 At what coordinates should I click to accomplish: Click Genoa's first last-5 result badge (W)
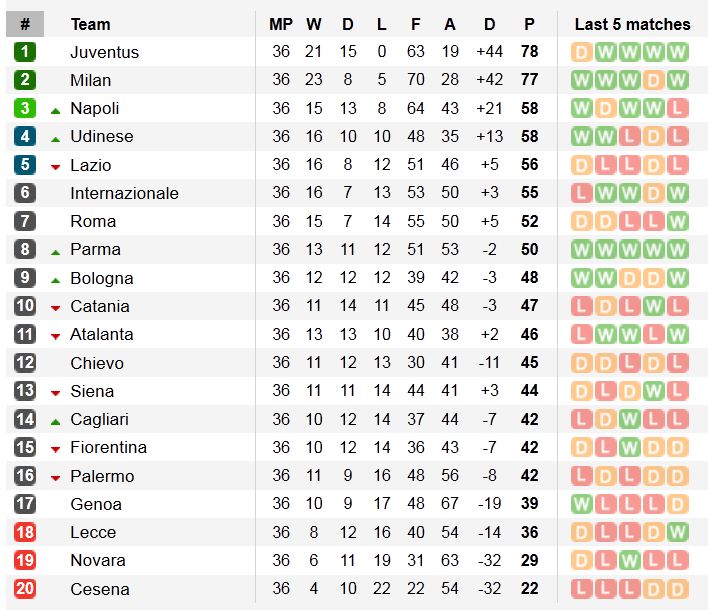tap(582, 504)
